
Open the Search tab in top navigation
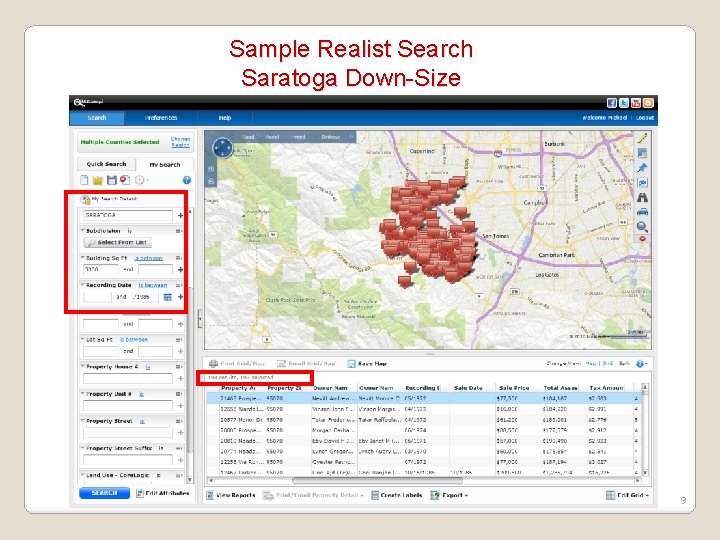97,118
